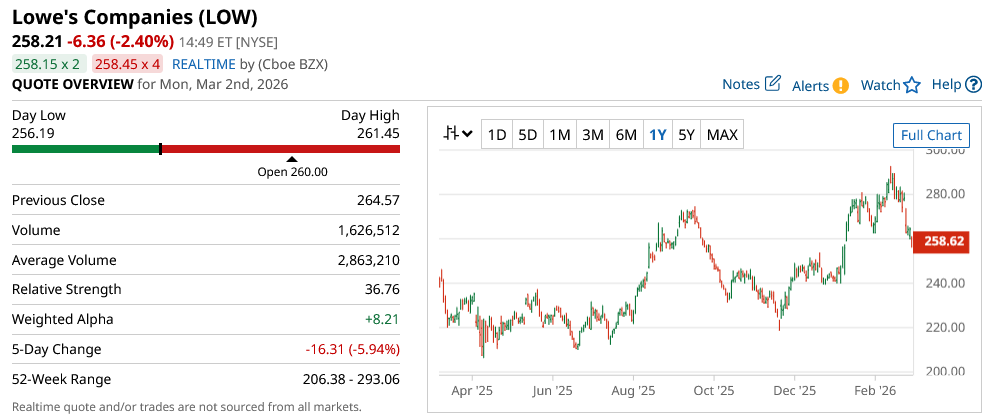The image size is (990, 418).
Task: Select the 1Y chart range
Action: coord(658,135)
